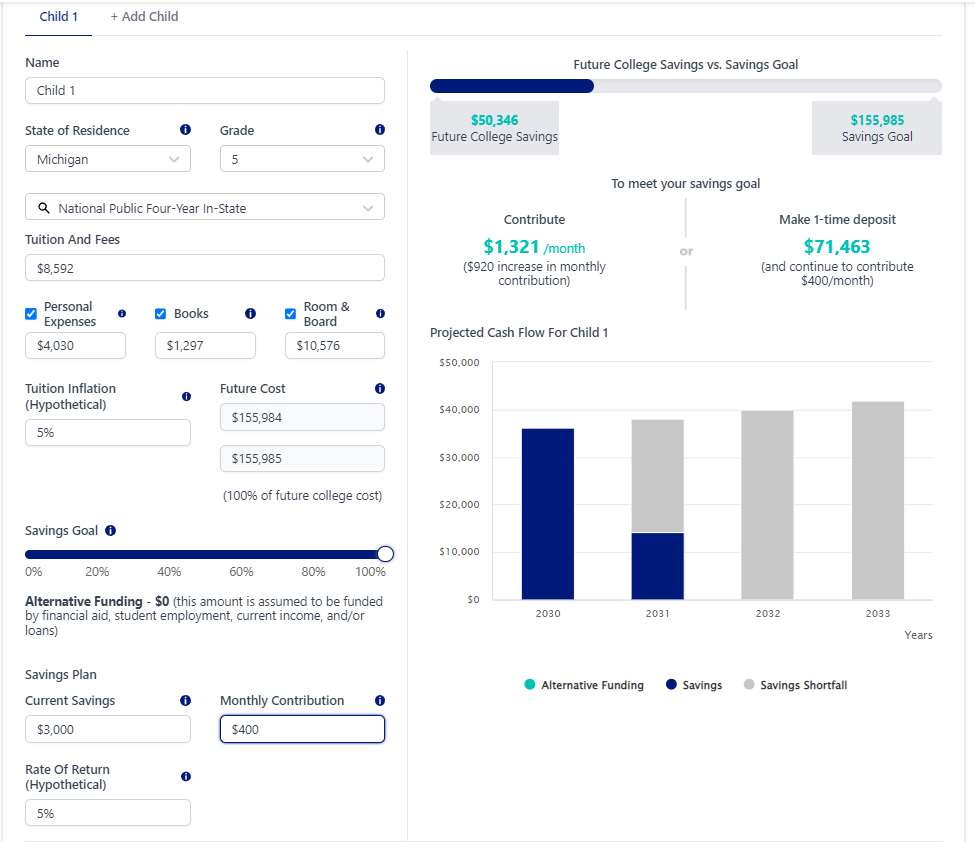Click the Savings Goal slider handle
975x842 pixels.
point(385,554)
